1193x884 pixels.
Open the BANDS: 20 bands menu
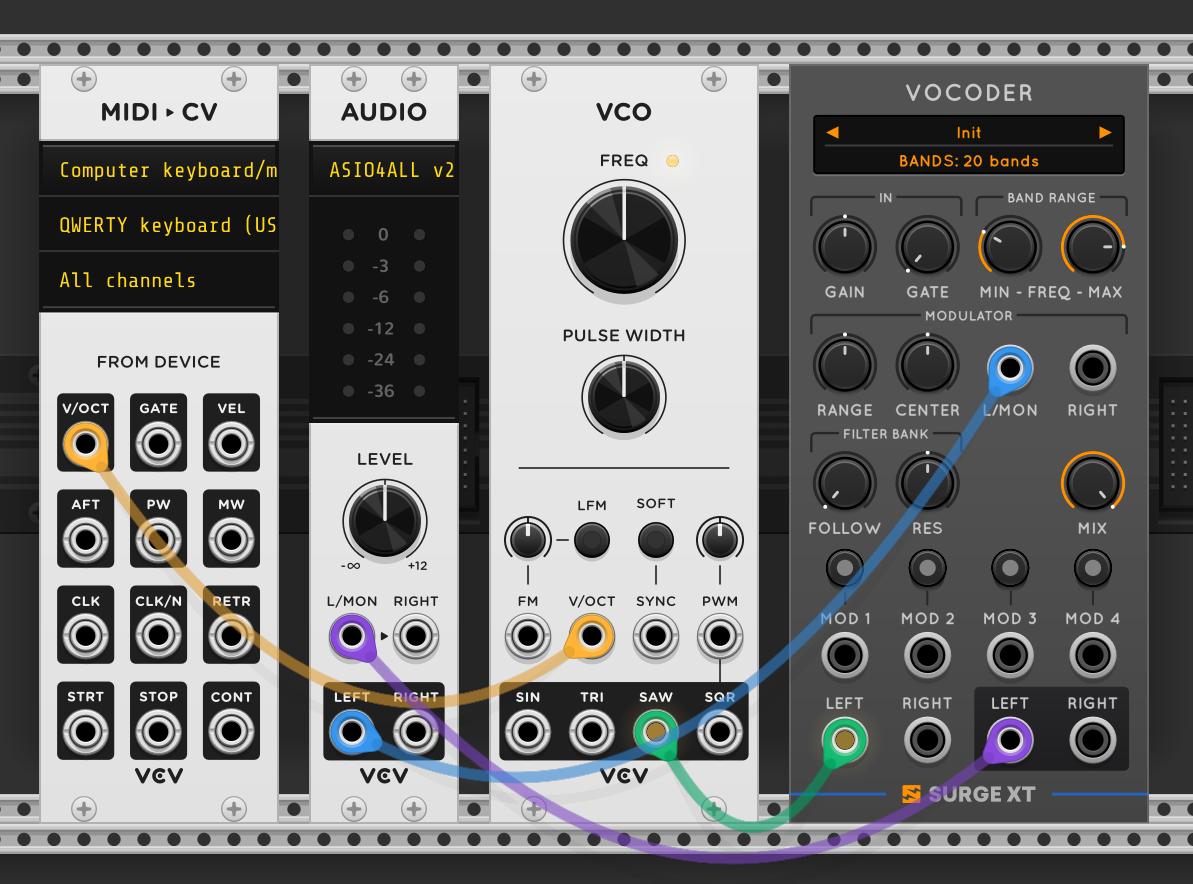tap(968, 161)
